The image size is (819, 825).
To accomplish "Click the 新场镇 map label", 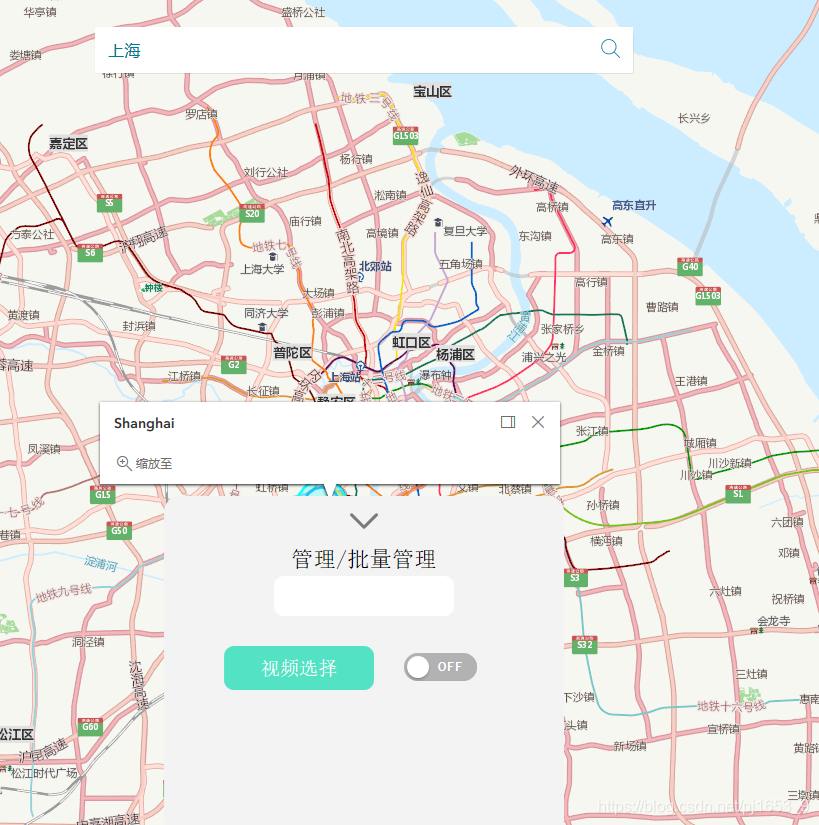I will tap(630, 746).
